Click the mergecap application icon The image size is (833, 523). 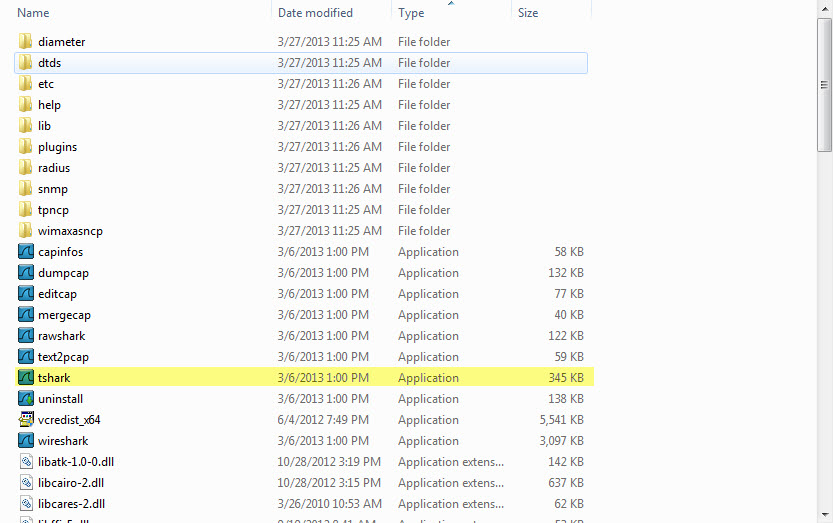tap(26, 315)
